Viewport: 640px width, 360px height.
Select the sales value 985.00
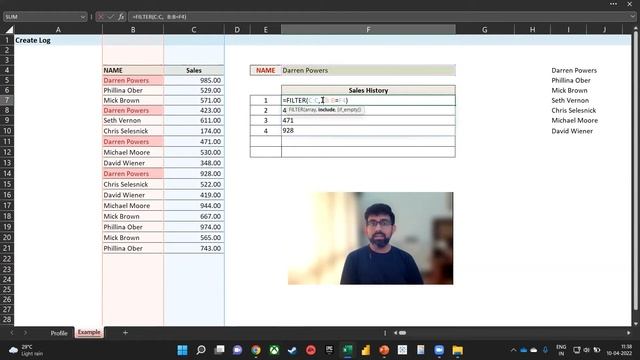[193, 80]
